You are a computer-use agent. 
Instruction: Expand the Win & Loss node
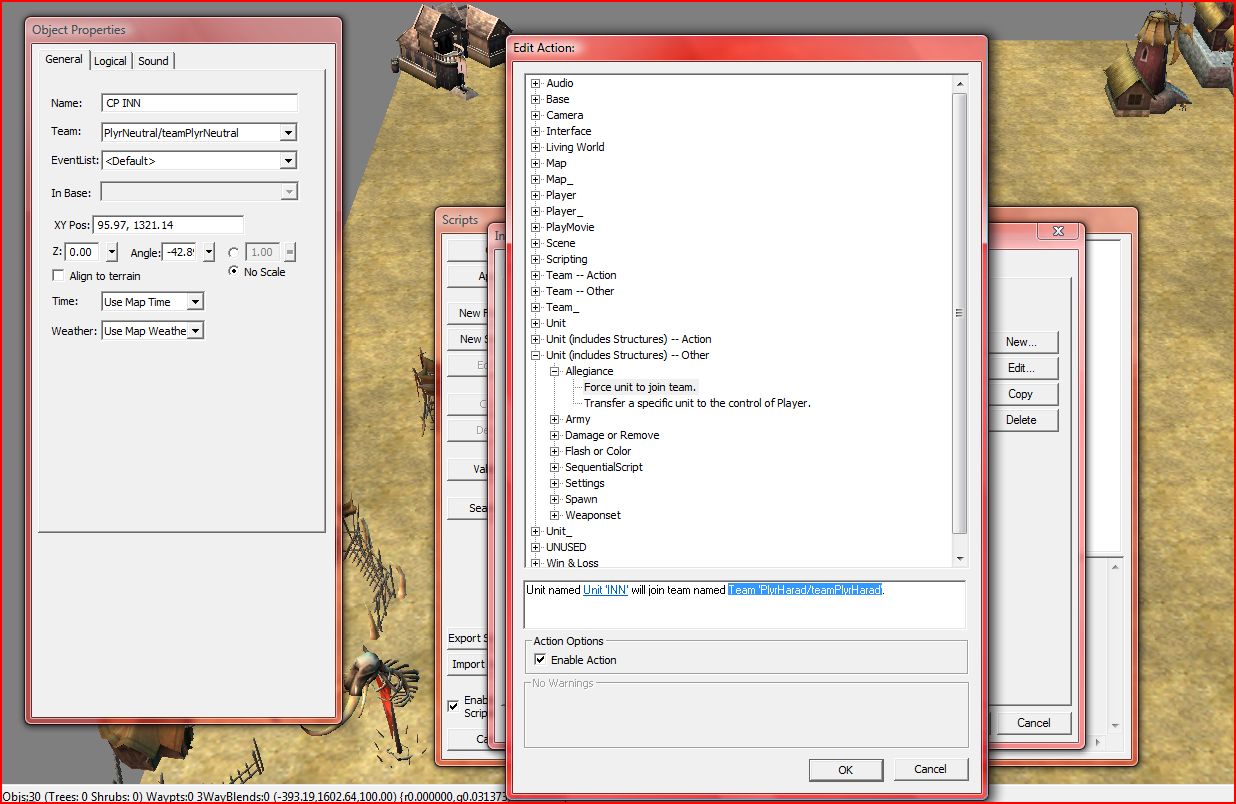(x=536, y=563)
